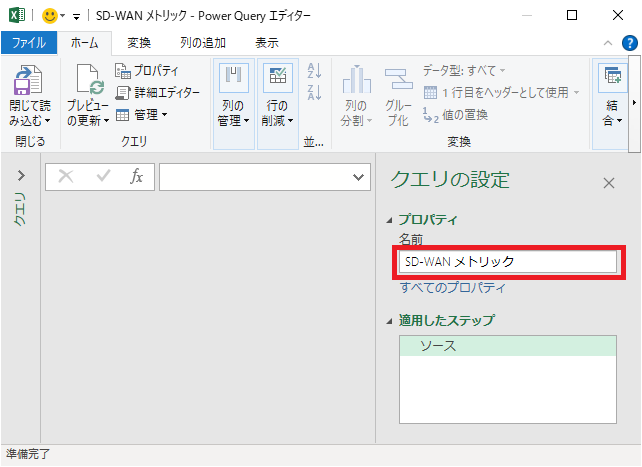Open dropdown arrow beside 1行目をヘッダーとして使用
This screenshot has width=642, height=467.
point(576,92)
